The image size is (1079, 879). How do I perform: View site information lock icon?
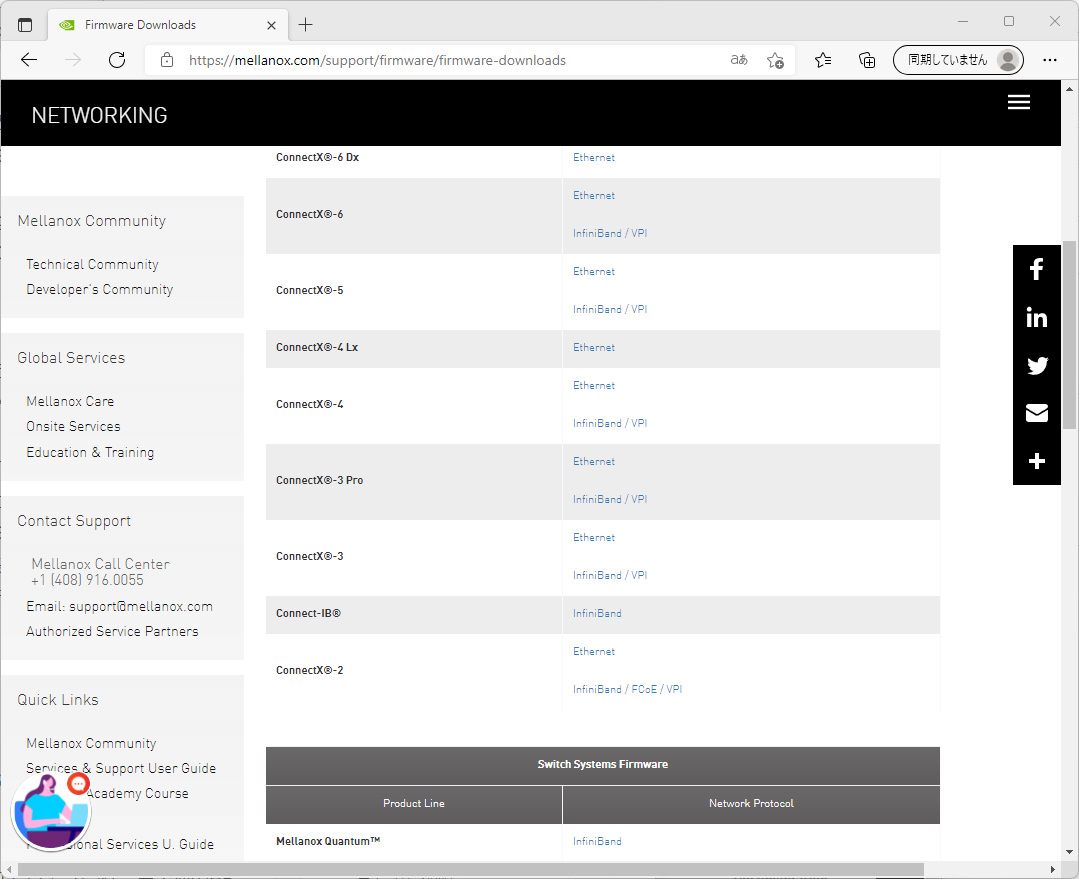pos(167,60)
